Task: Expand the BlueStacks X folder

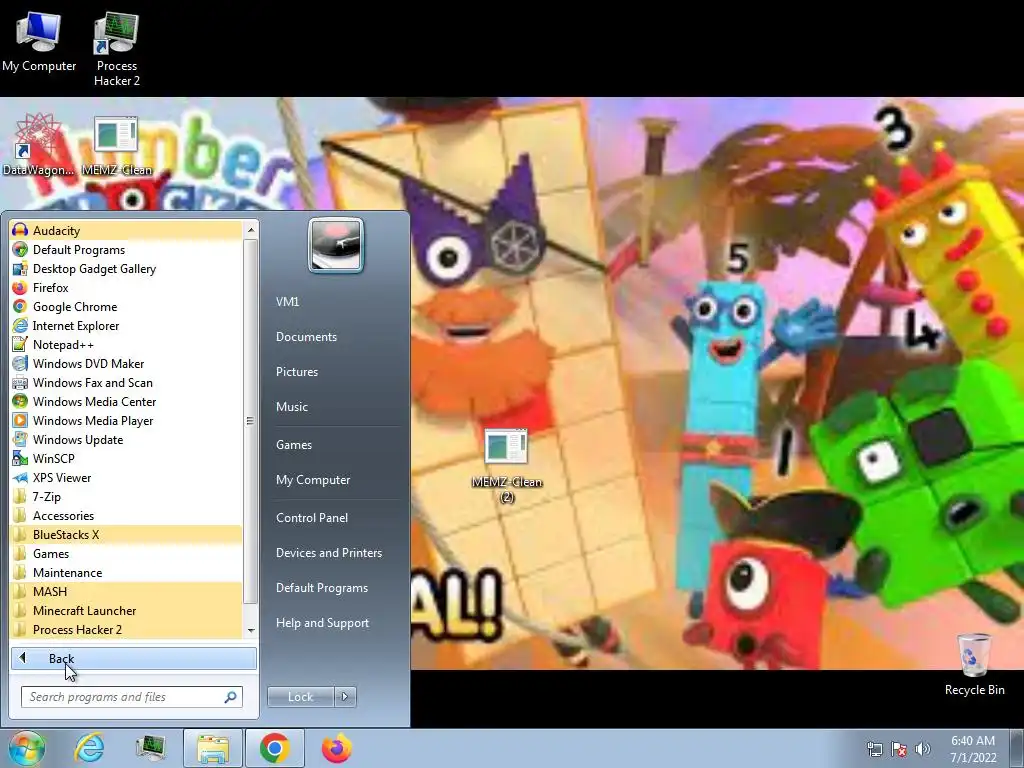Action: pos(126,534)
